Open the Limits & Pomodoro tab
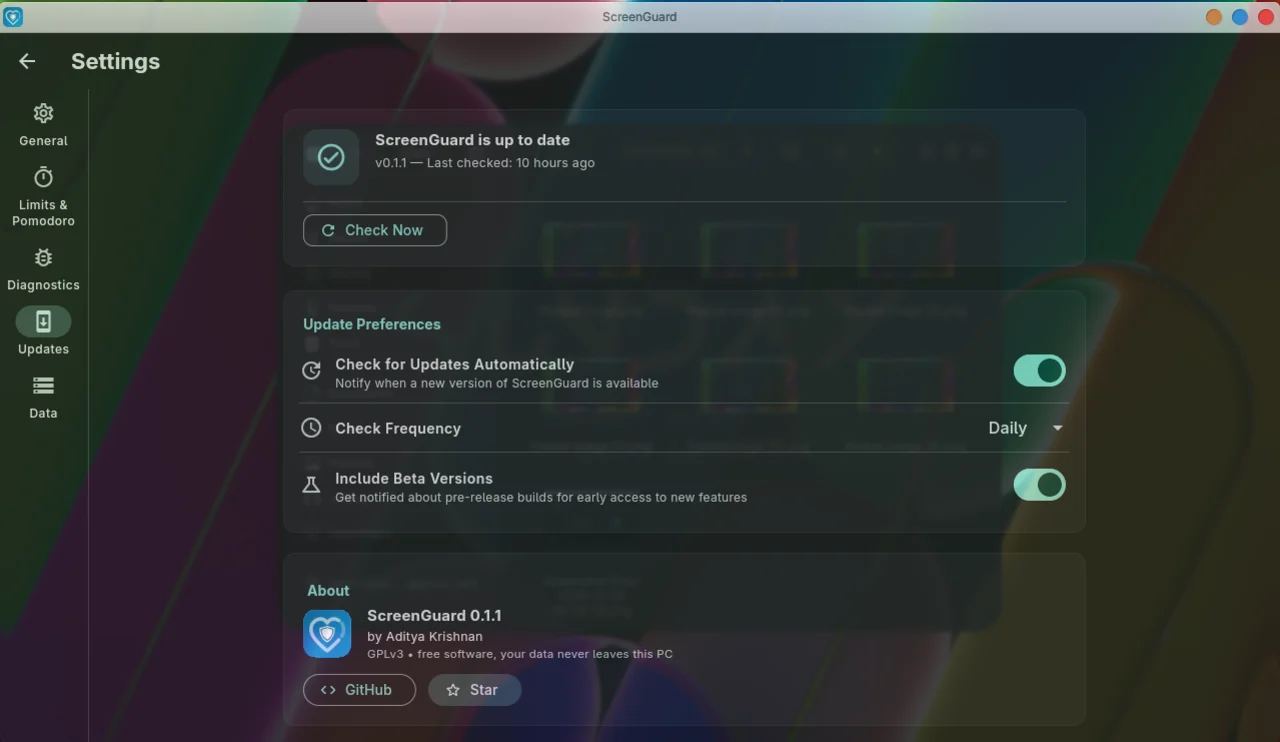 click(43, 196)
